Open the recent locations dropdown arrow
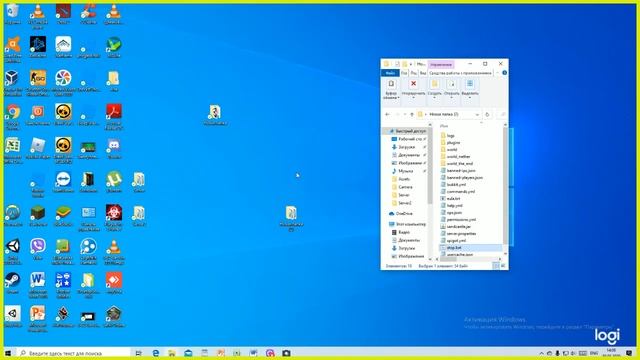Image resolution: width=640 pixels, height=360 pixels. click(x=404, y=115)
